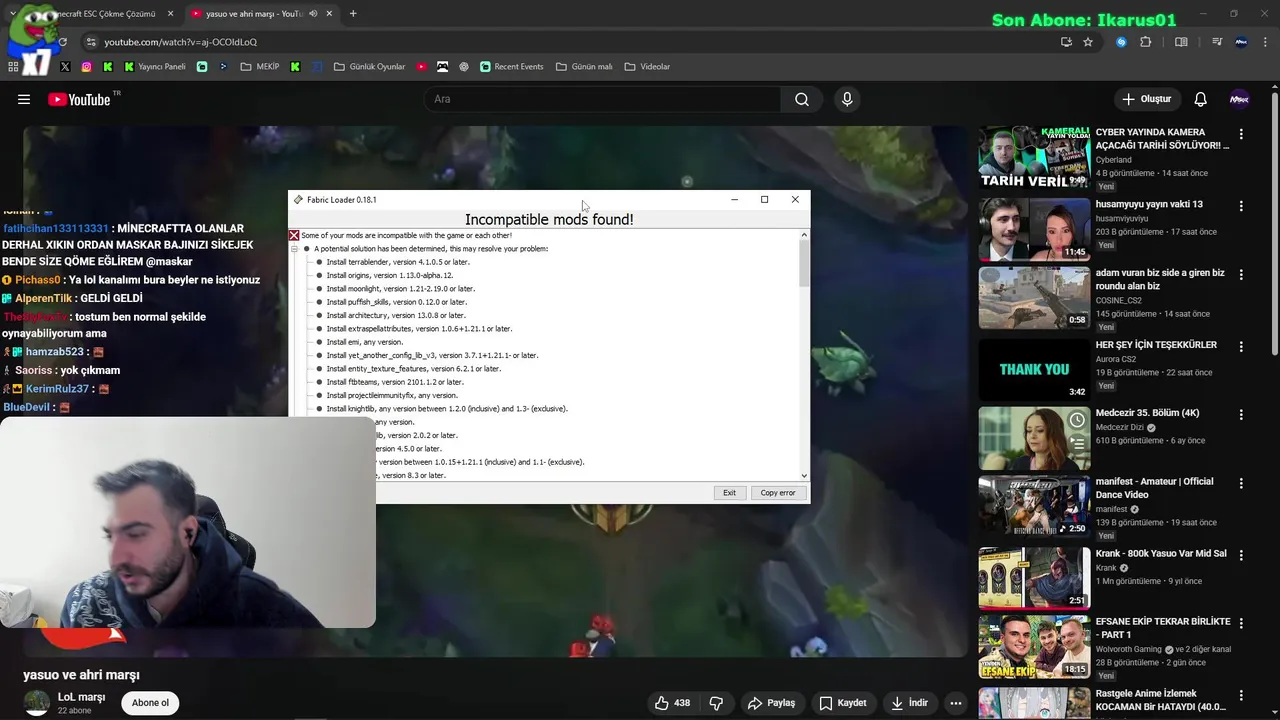Dislike the video with thumbs down

pos(716,703)
